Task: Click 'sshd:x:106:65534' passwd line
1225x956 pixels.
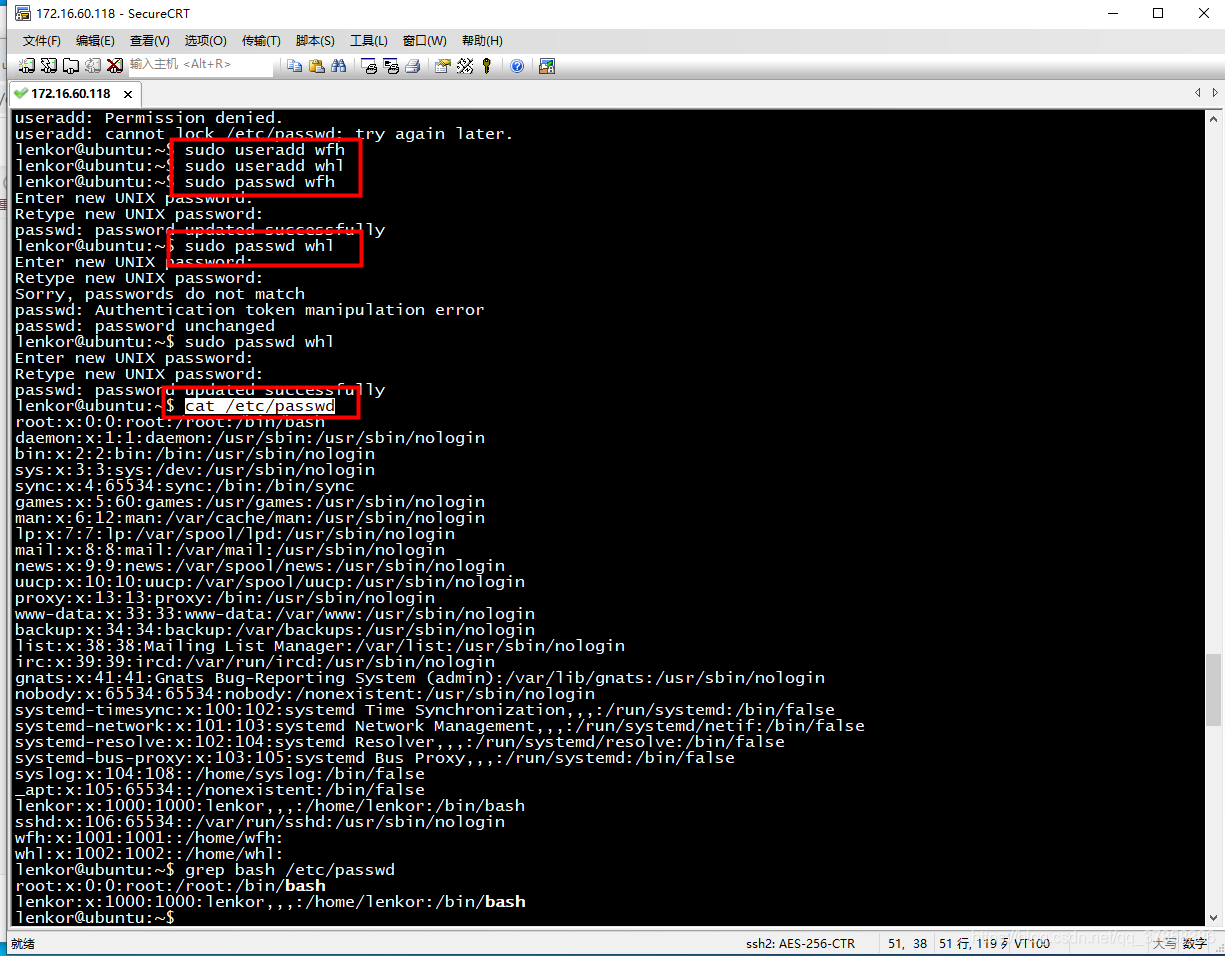Action: (x=260, y=822)
